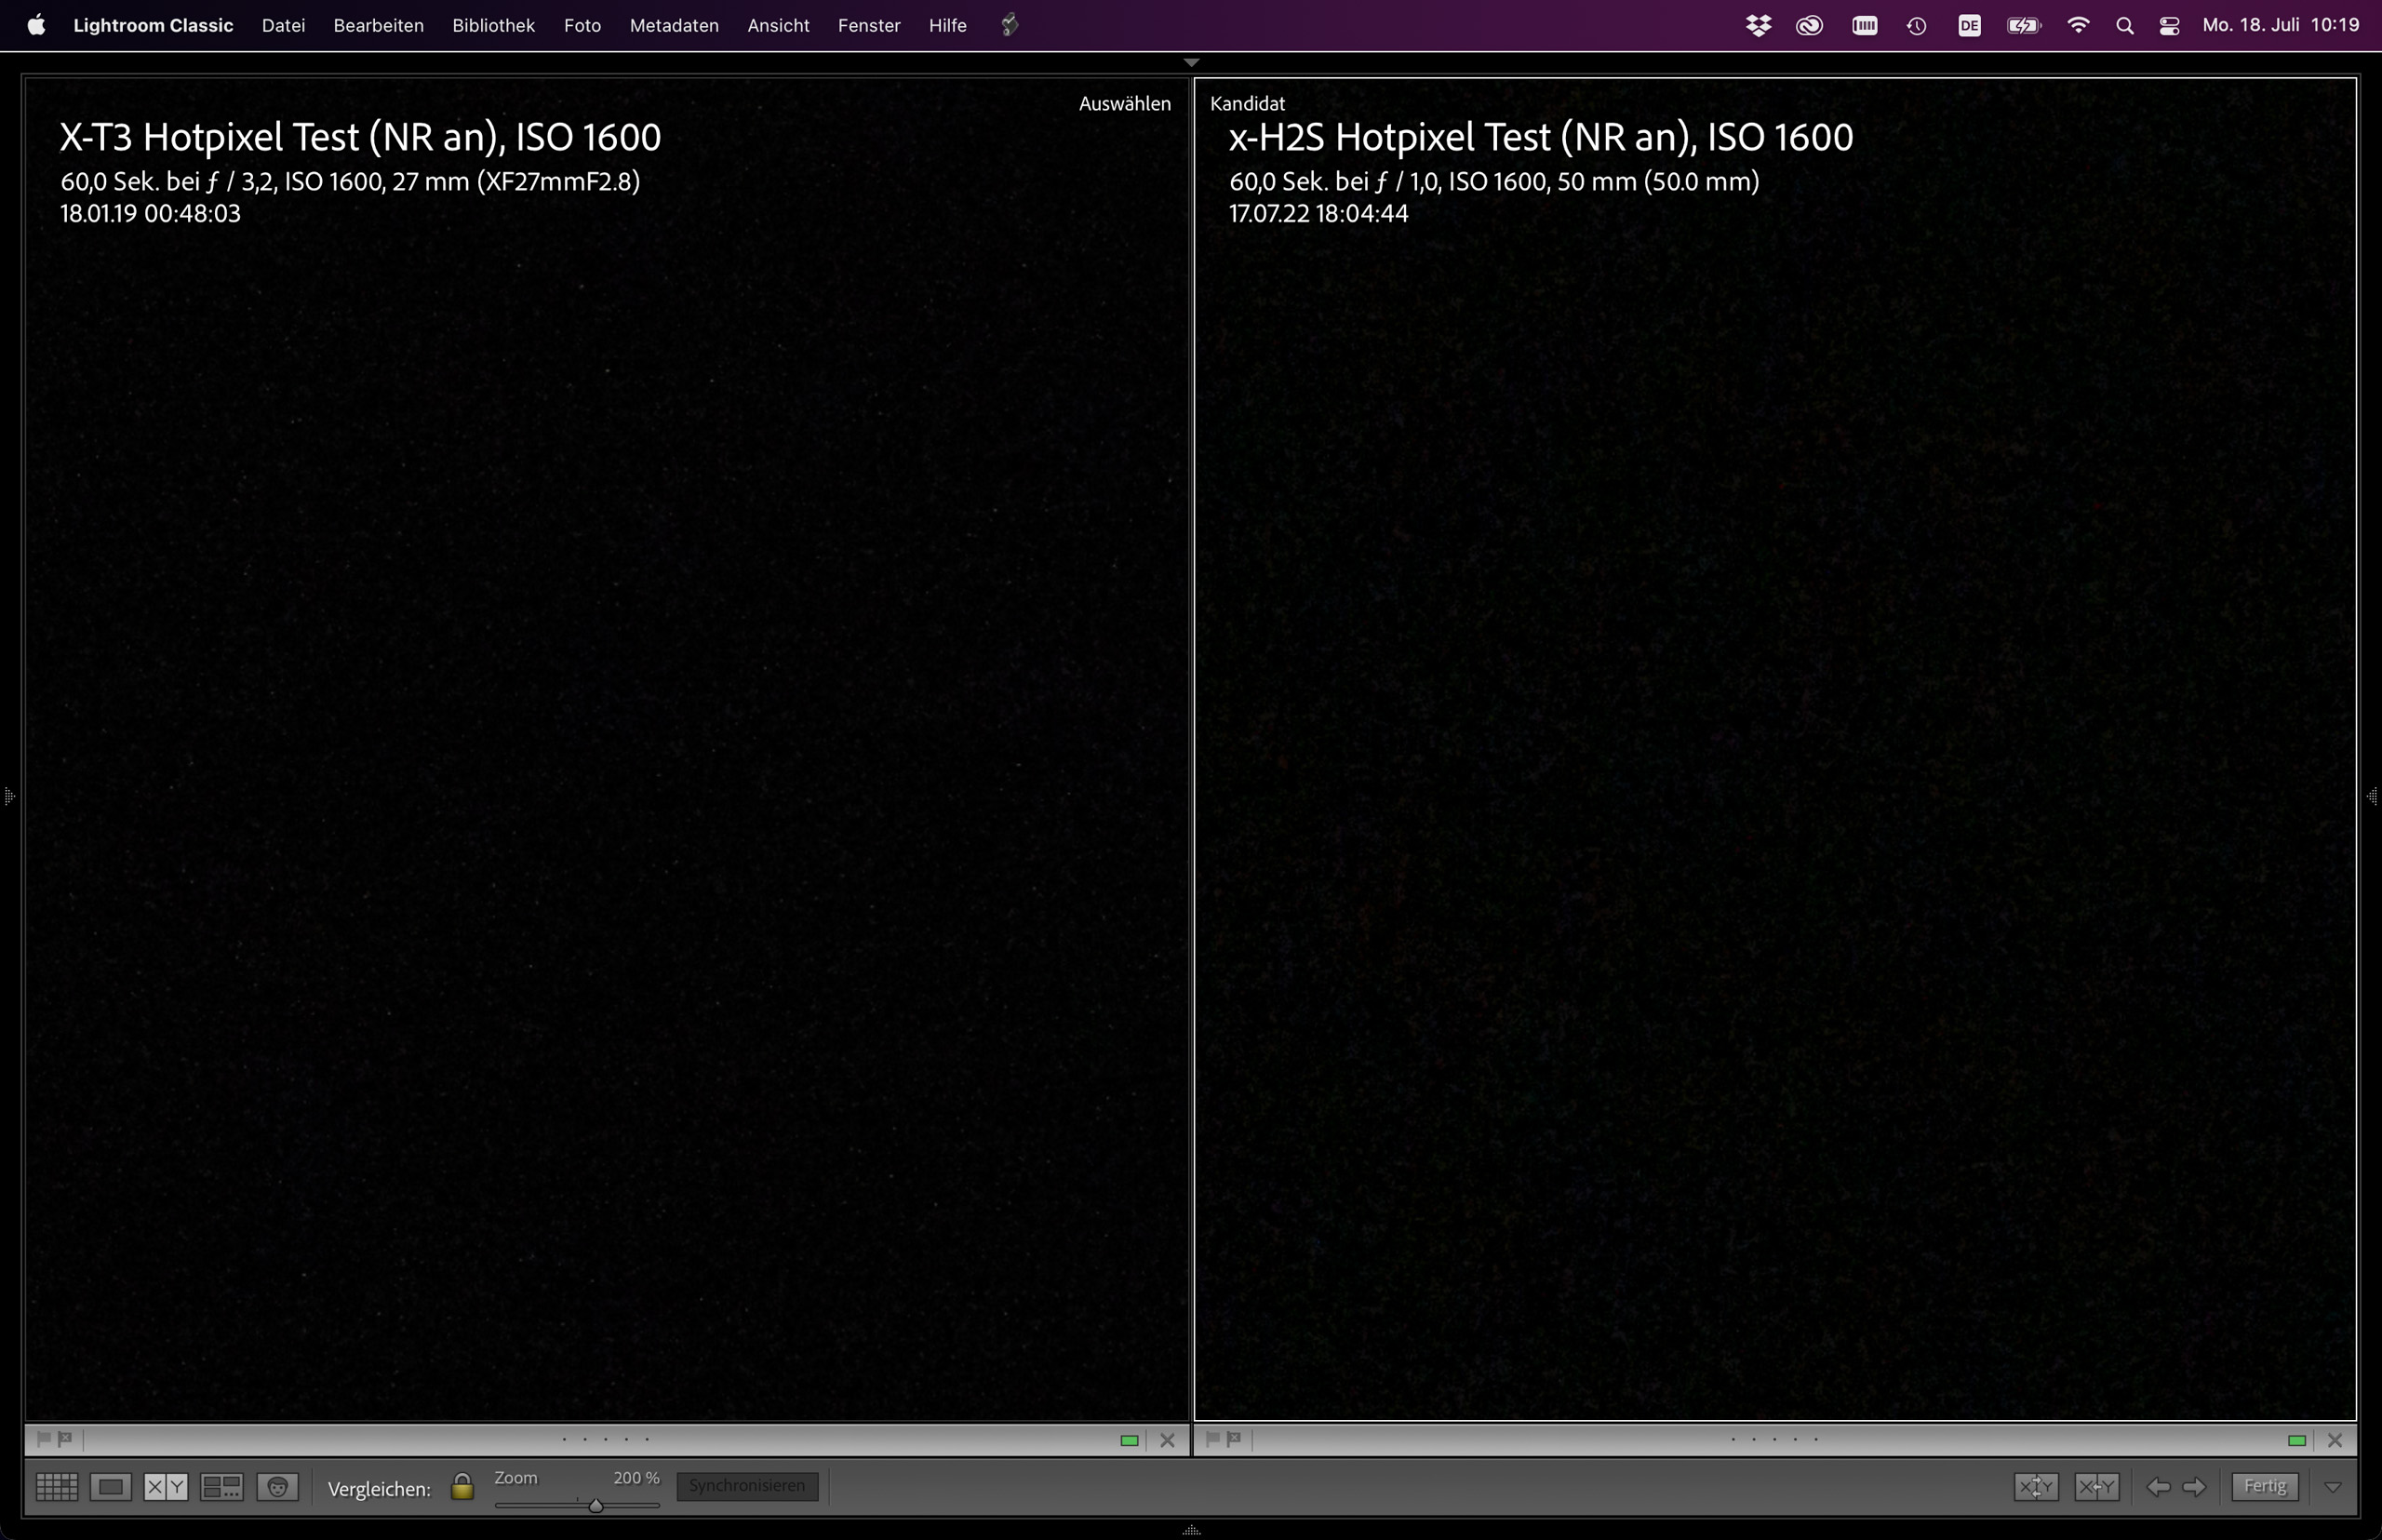
Task: Flag the x-H2S candidate as rejected
Action: point(1234,1439)
